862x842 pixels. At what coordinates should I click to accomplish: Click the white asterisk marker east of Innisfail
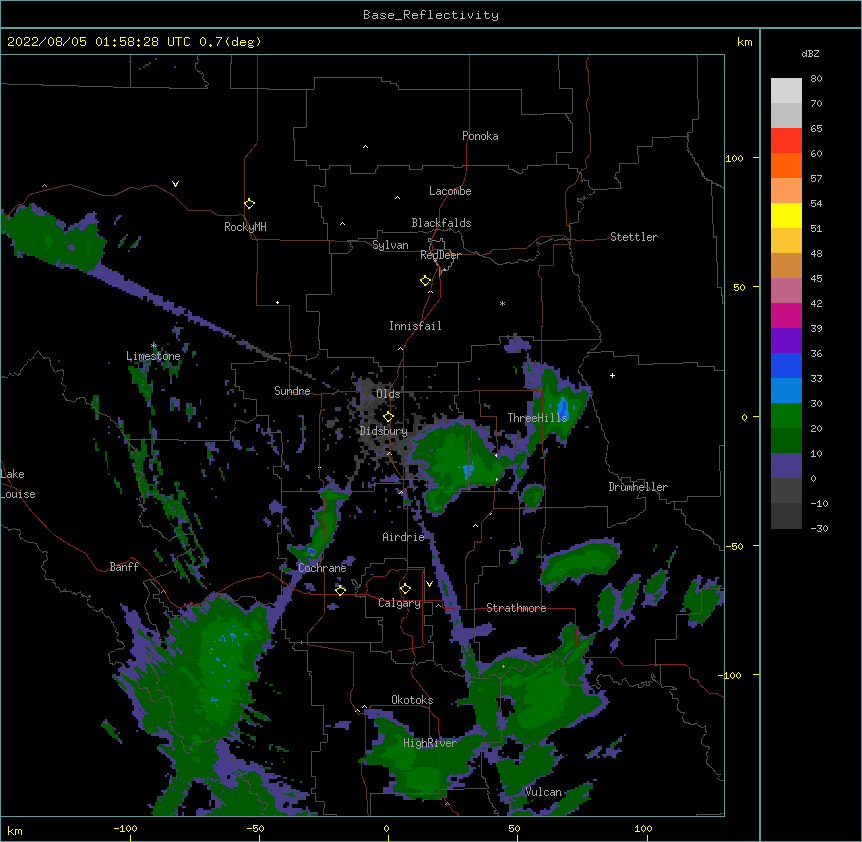click(x=502, y=303)
